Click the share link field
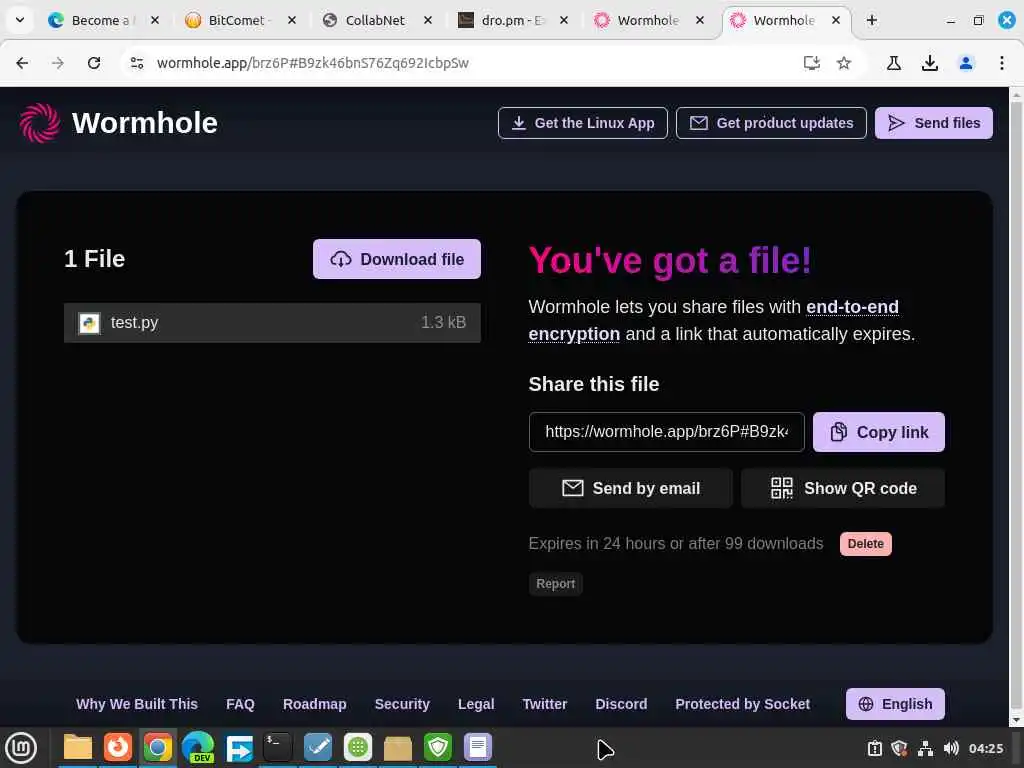Image resolution: width=1024 pixels, height=768 pixels. [666, 432]
